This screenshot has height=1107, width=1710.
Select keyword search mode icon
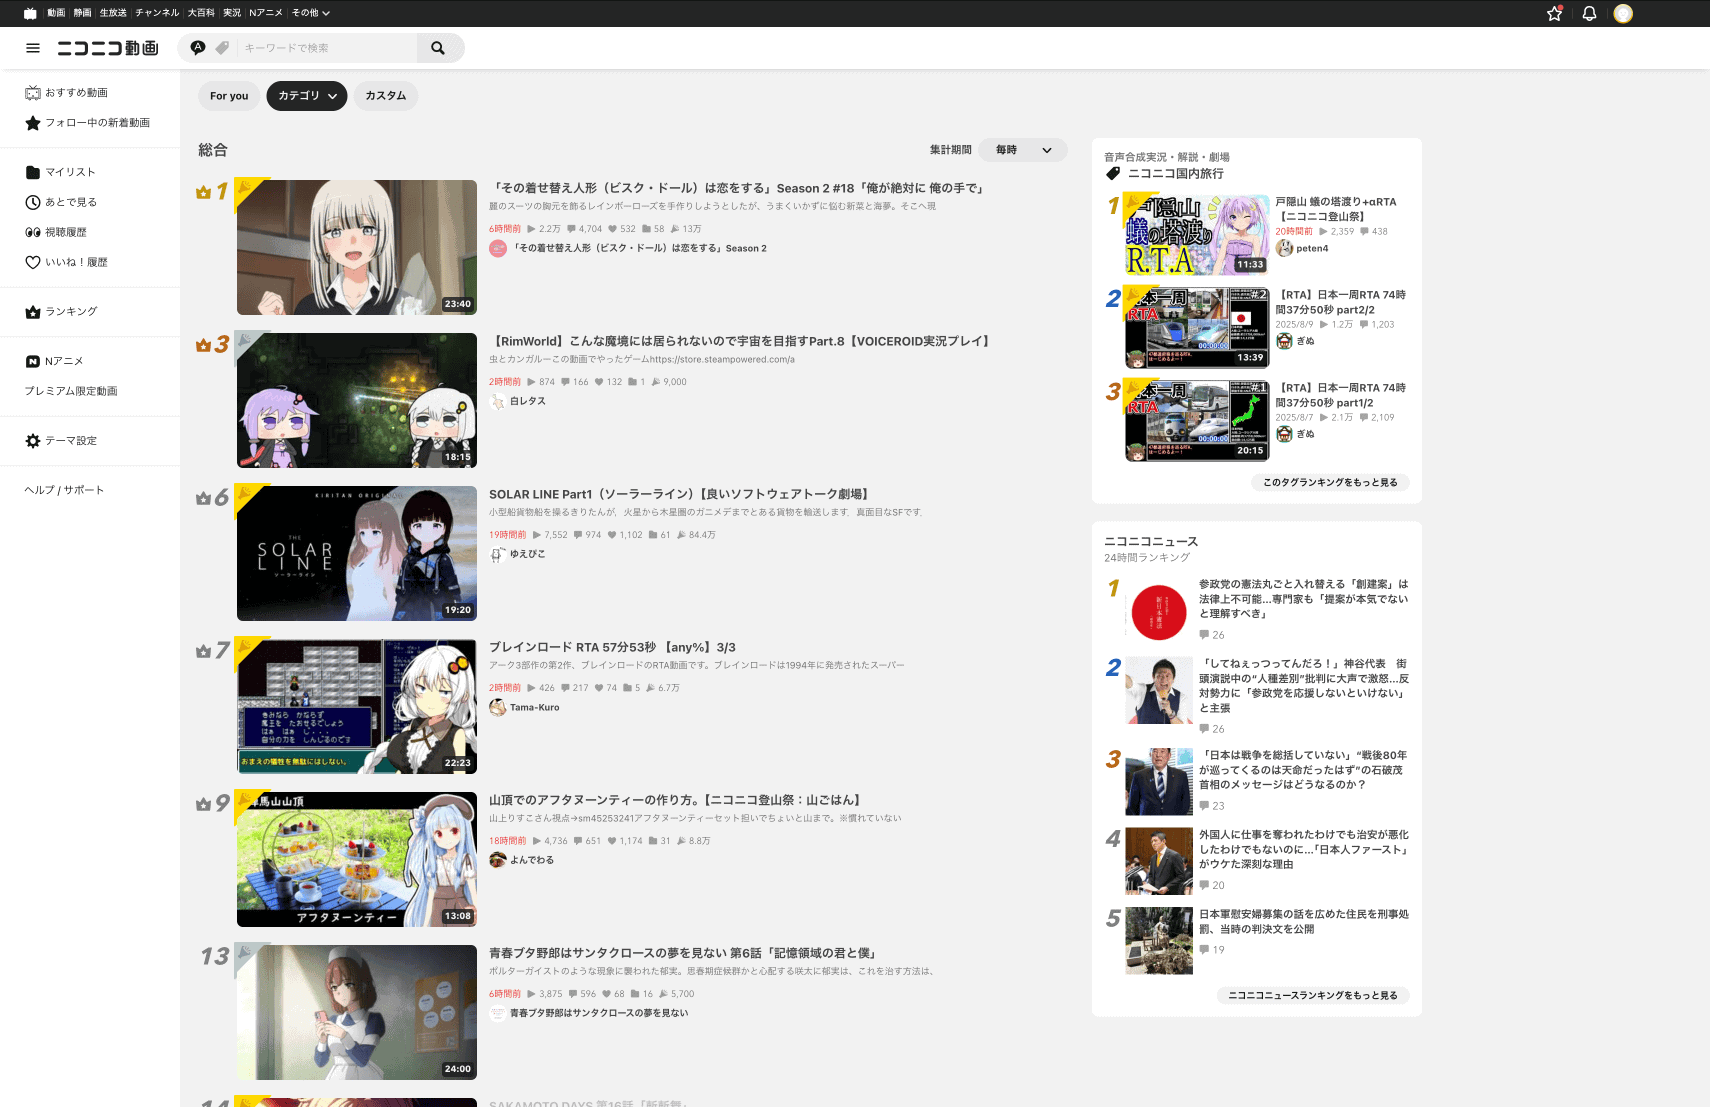click(198, 47)
